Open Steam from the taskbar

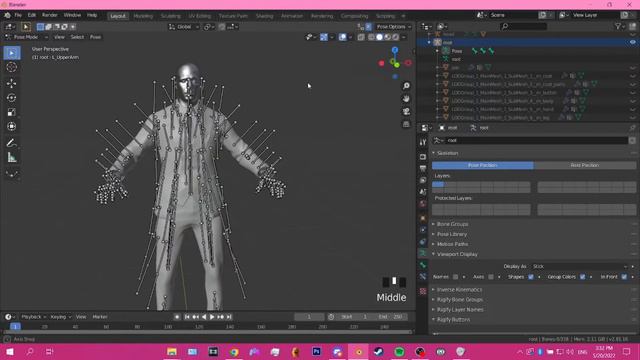378,352
